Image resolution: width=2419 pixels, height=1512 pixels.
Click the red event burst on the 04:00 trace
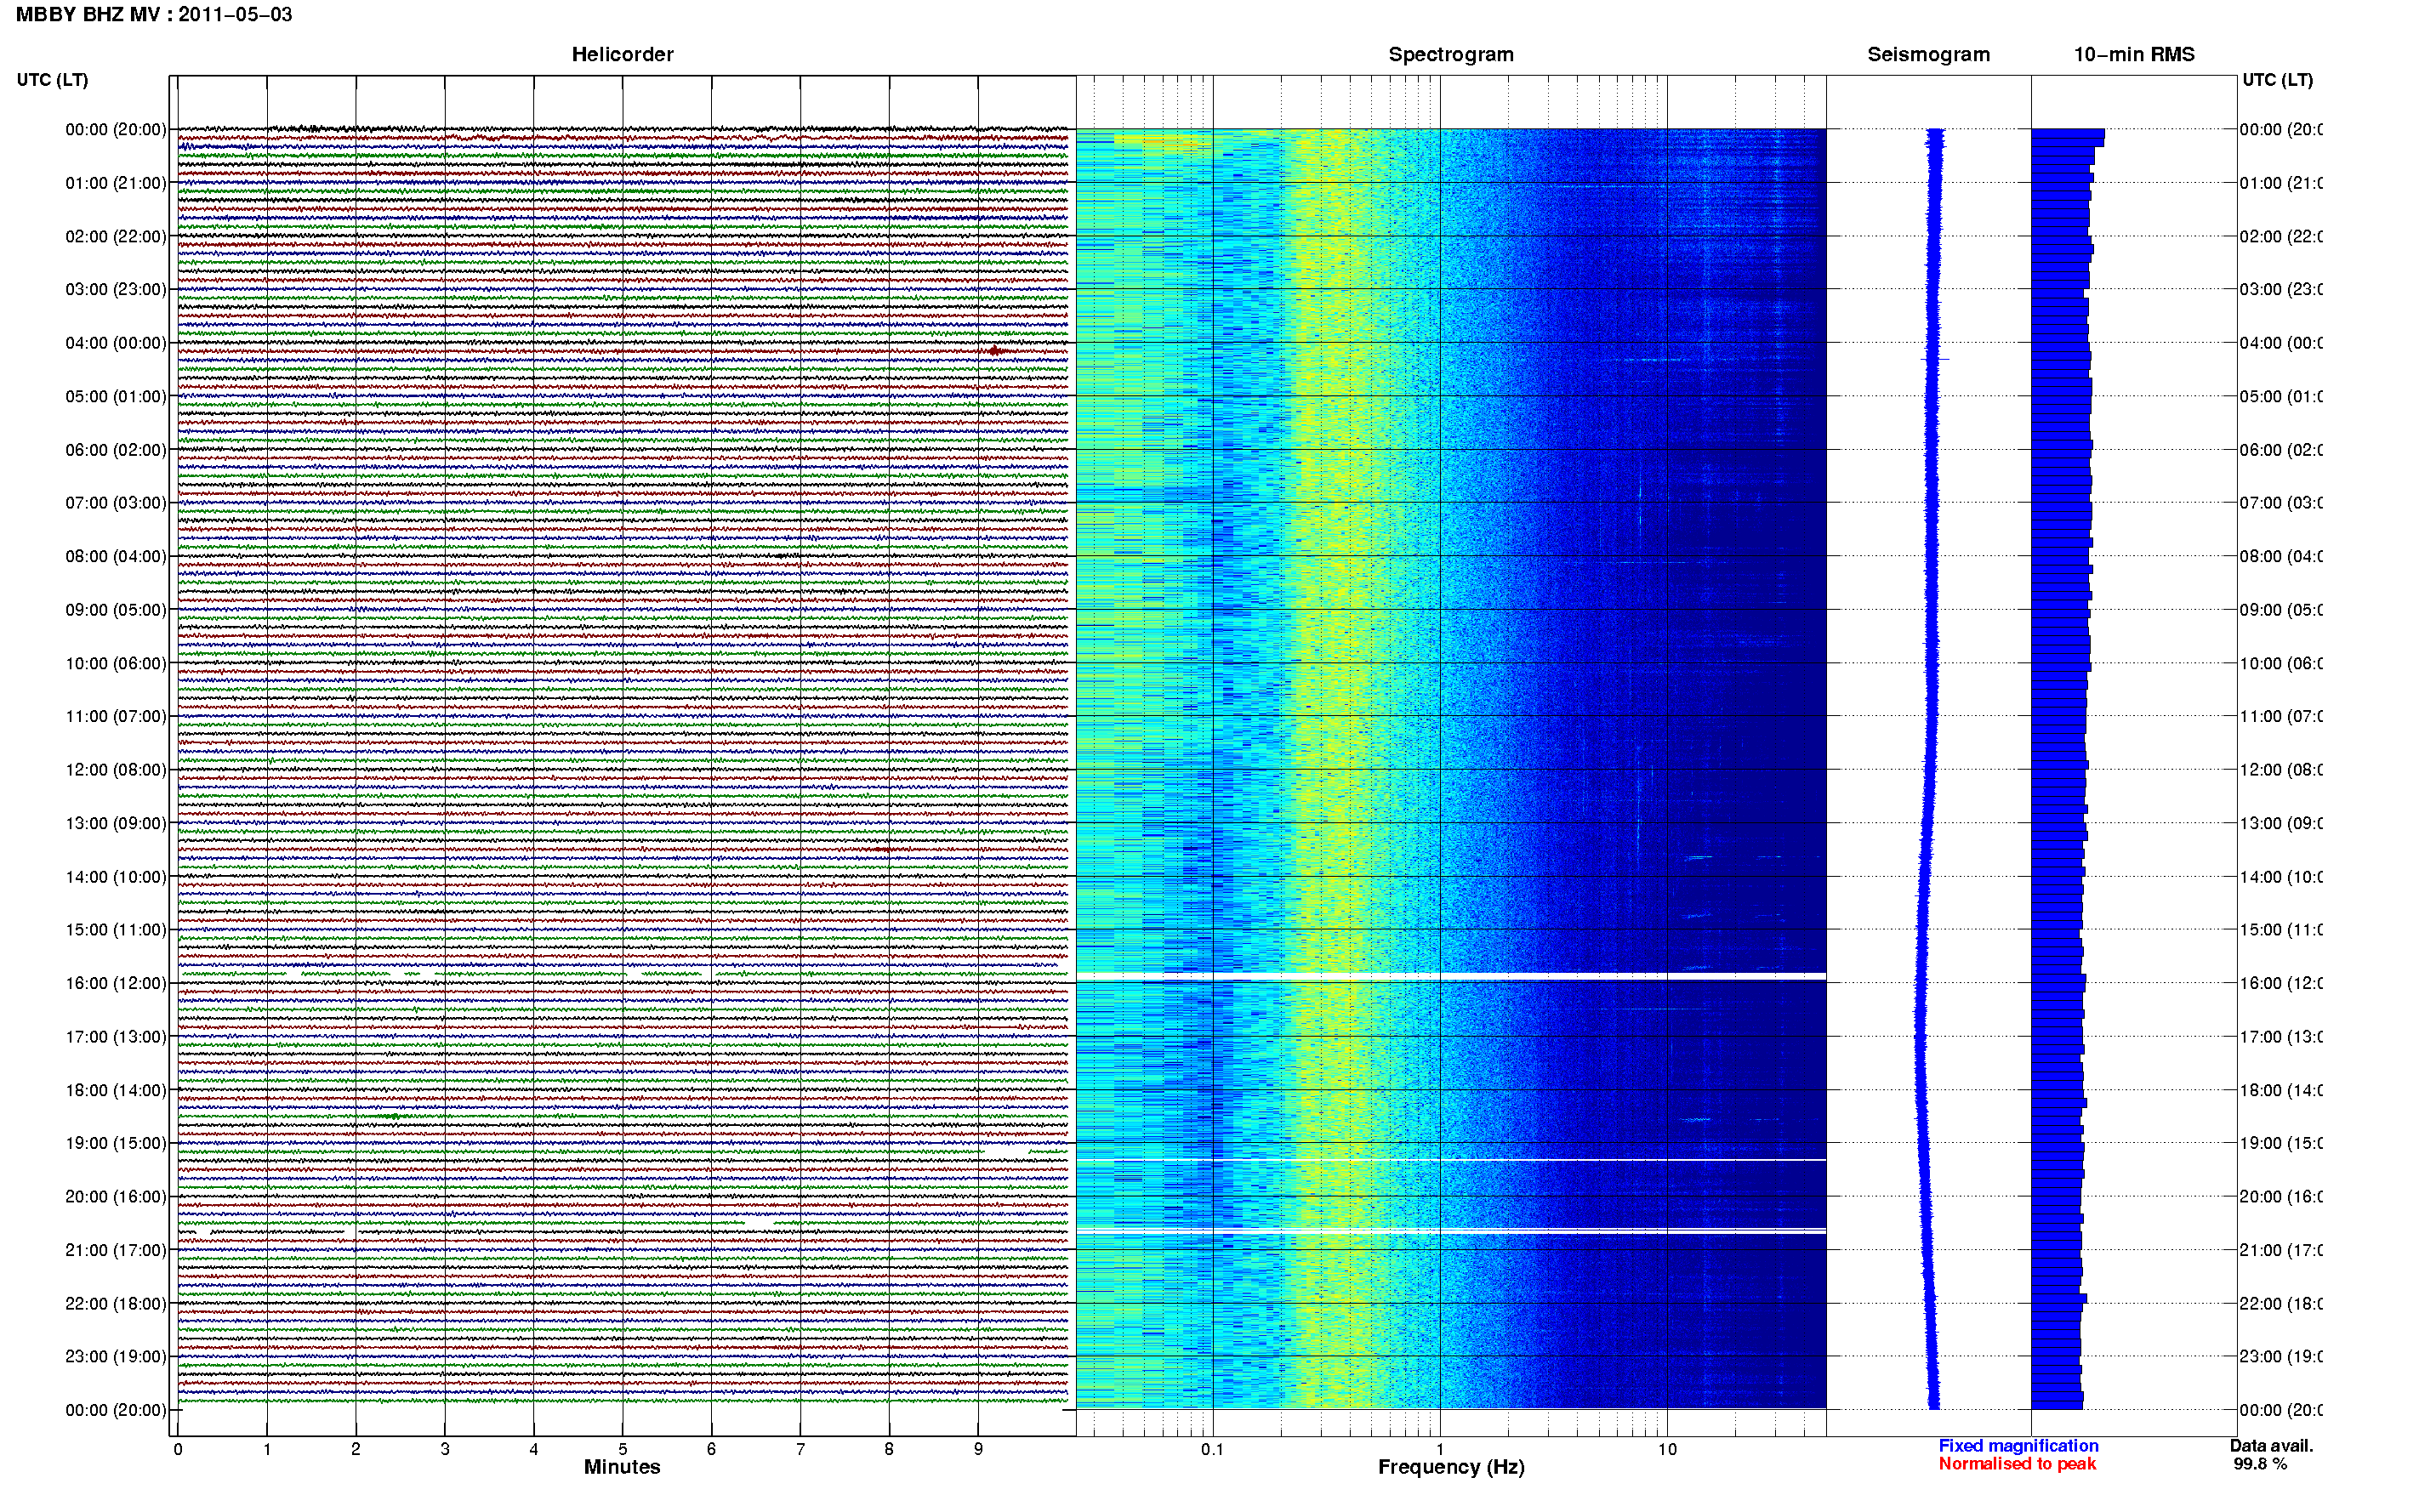pos(994,351)
